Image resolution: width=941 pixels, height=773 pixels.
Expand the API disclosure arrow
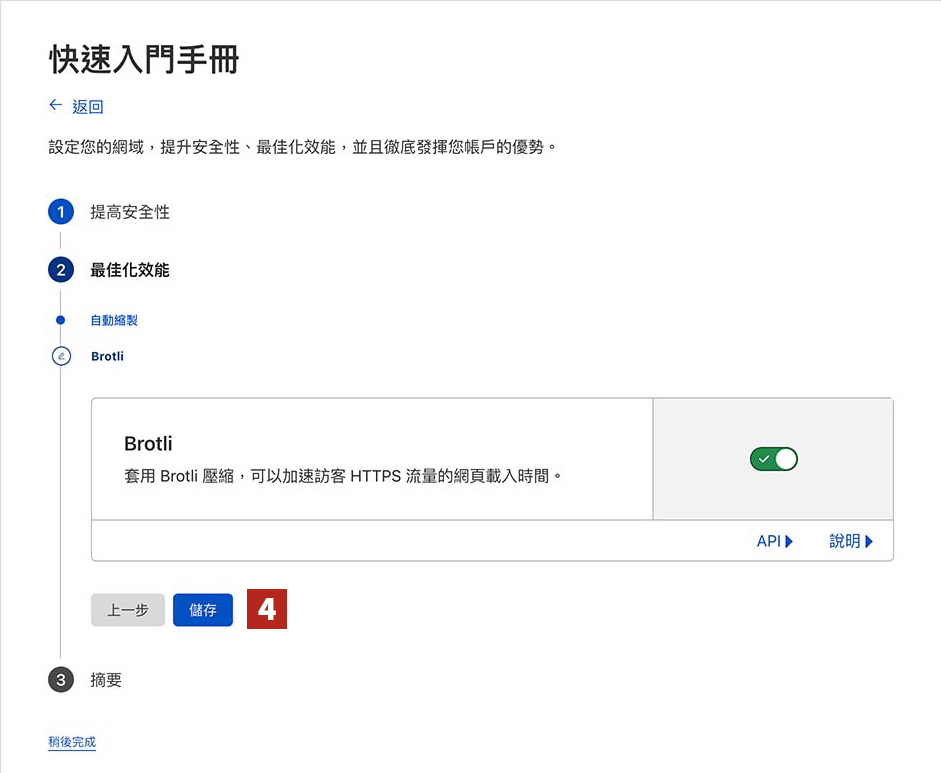click(x=789, y=541)
